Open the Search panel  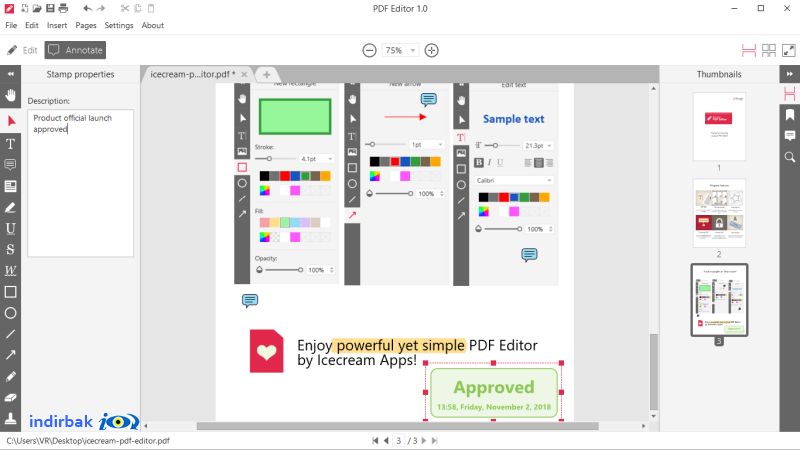[789, 157]
